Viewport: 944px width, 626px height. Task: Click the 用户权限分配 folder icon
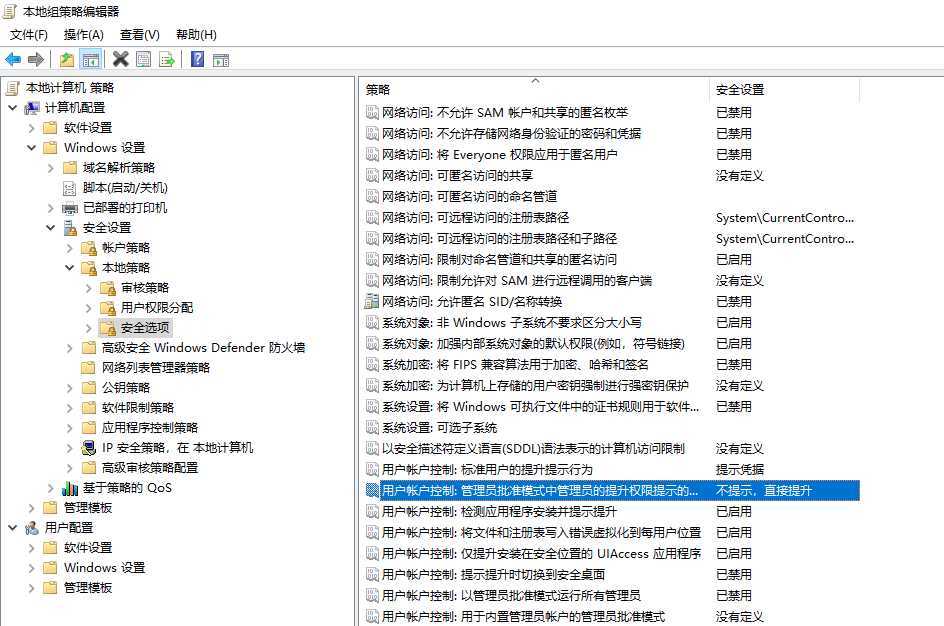tap(108, 308)
